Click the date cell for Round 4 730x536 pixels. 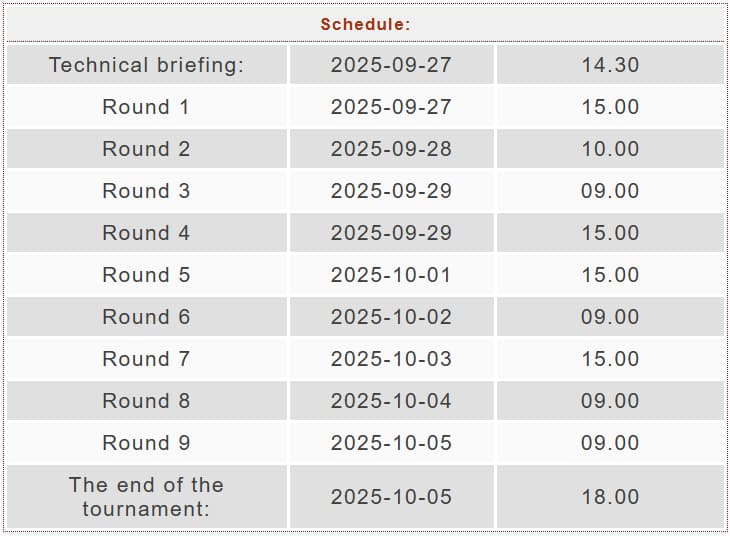click(x=391, y=233)
